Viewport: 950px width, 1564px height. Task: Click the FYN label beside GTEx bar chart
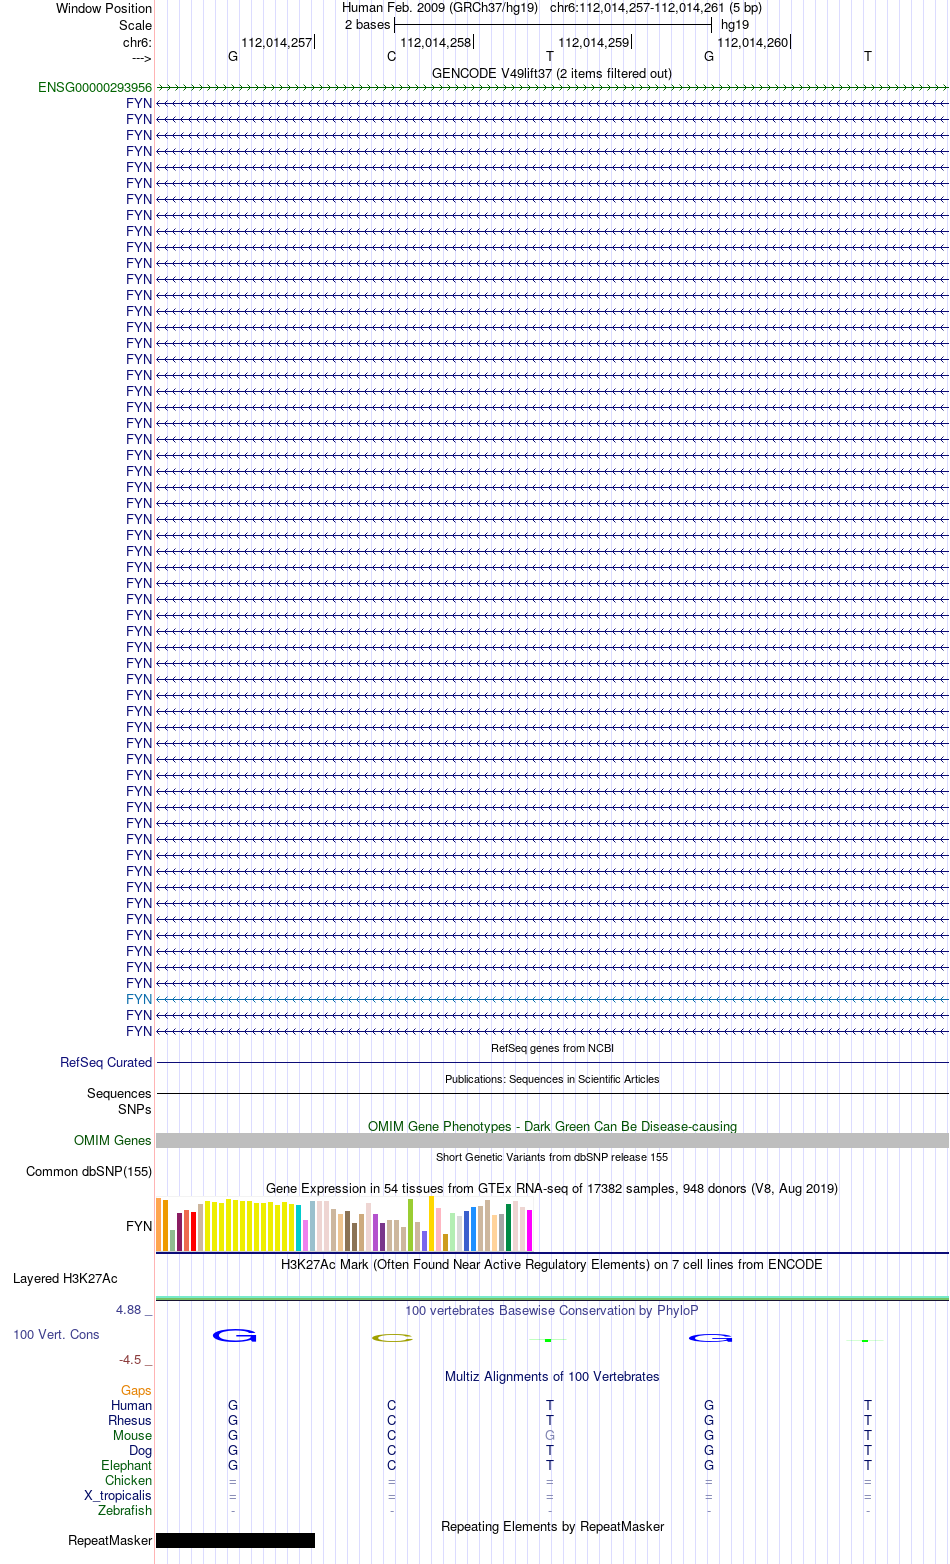point(139,1226)
